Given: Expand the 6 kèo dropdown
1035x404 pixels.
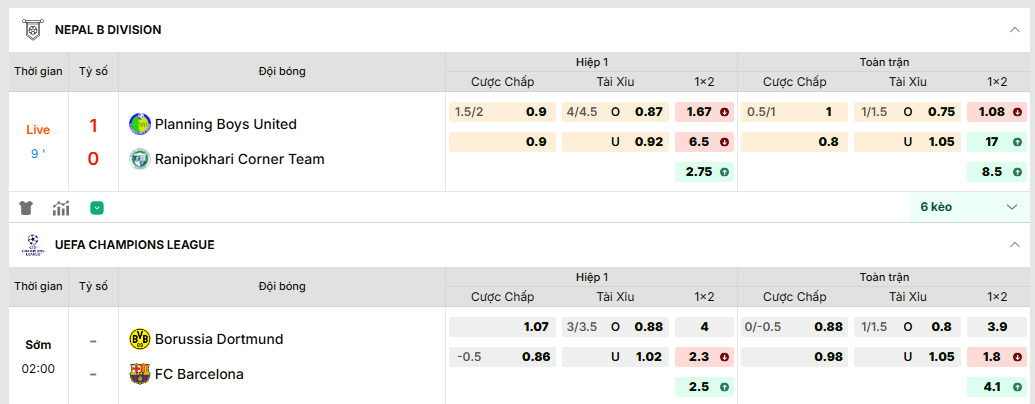Looking at the screenshot, I should (x=967, y=207).
